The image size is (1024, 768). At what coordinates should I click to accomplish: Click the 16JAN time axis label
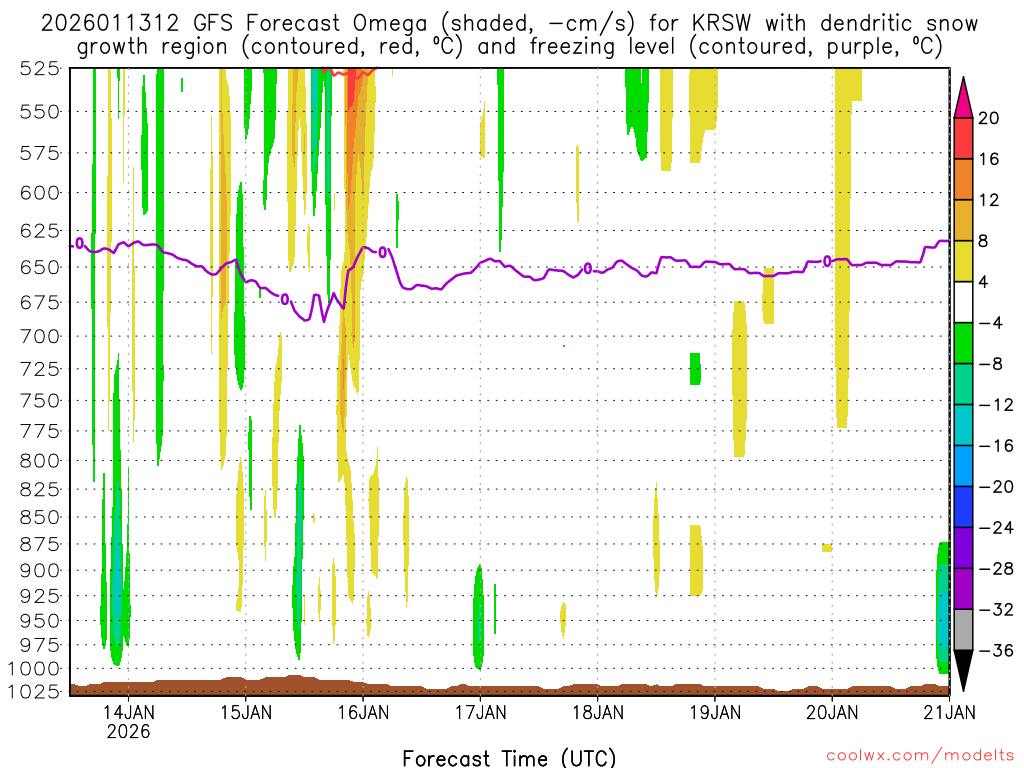(x=363, y=712)
